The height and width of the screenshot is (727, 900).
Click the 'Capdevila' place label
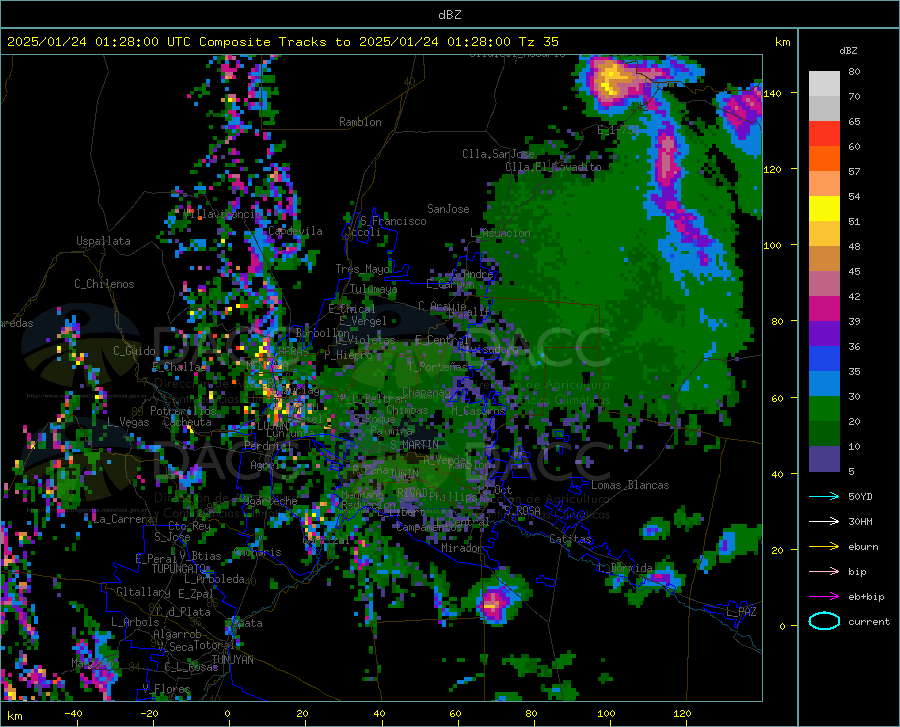[x=295, y=231]
